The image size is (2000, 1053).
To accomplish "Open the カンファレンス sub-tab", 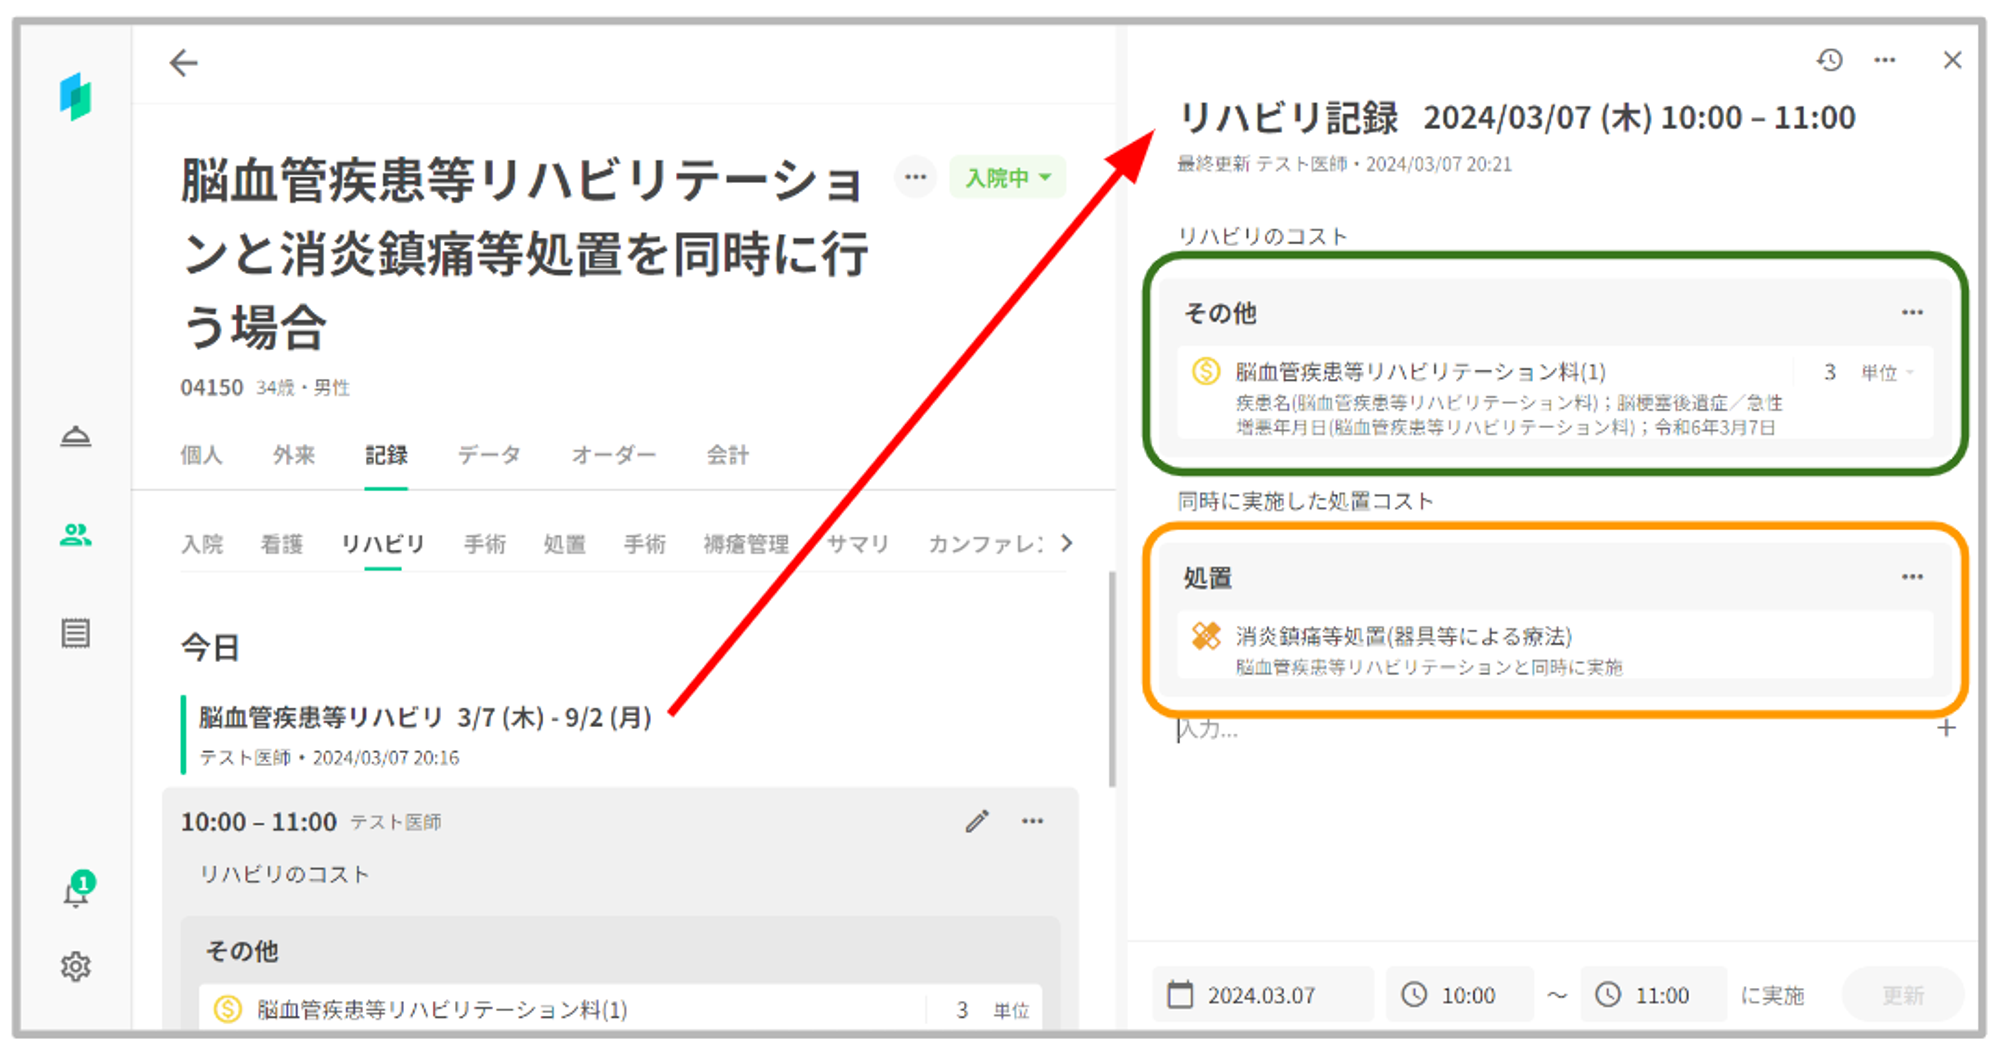I will click(986, 544).
